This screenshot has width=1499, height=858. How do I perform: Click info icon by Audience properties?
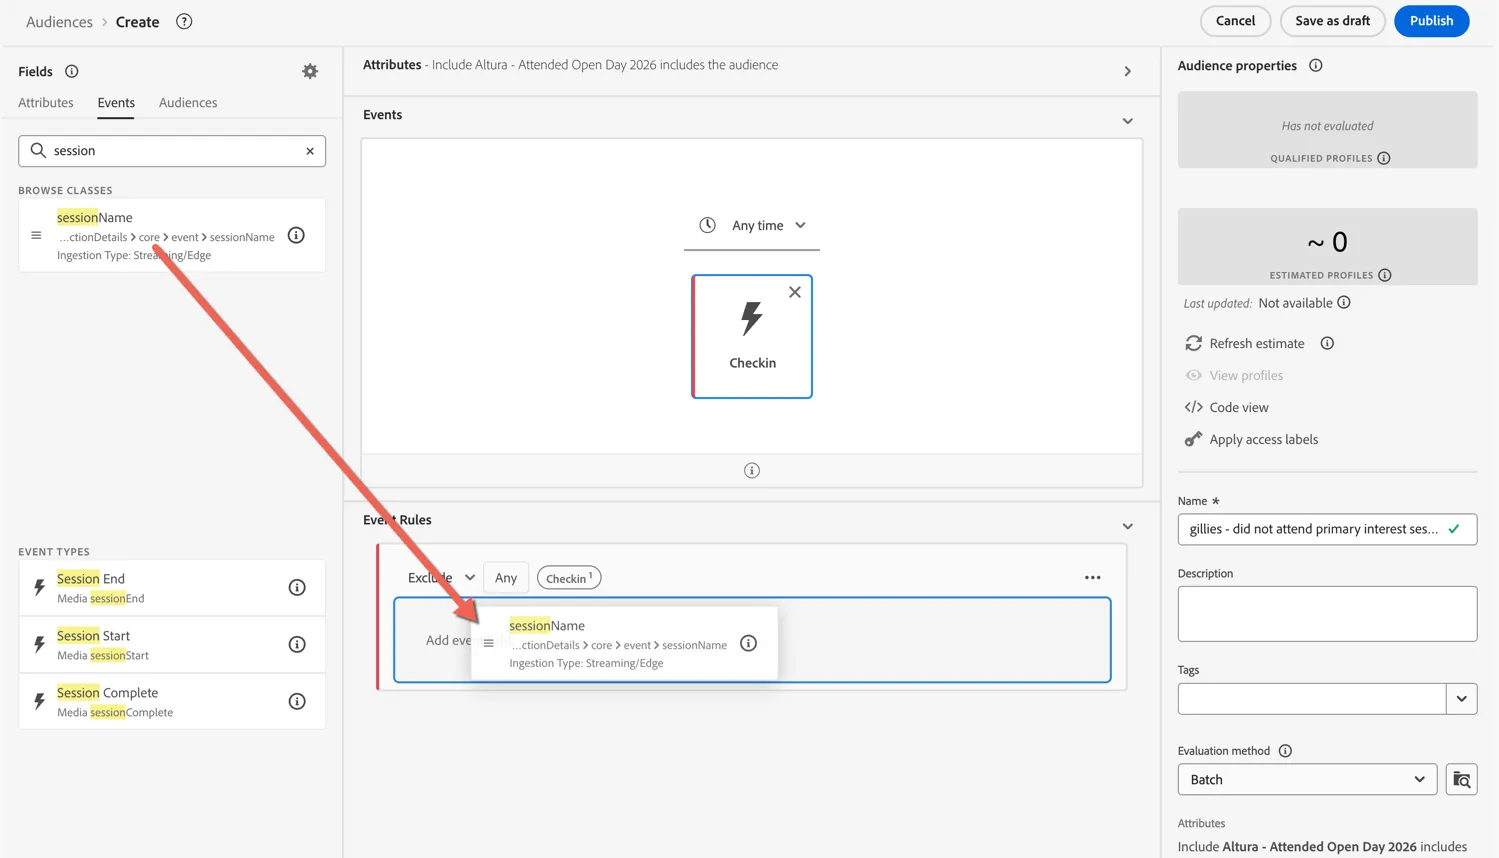[x=1316, y=65]
